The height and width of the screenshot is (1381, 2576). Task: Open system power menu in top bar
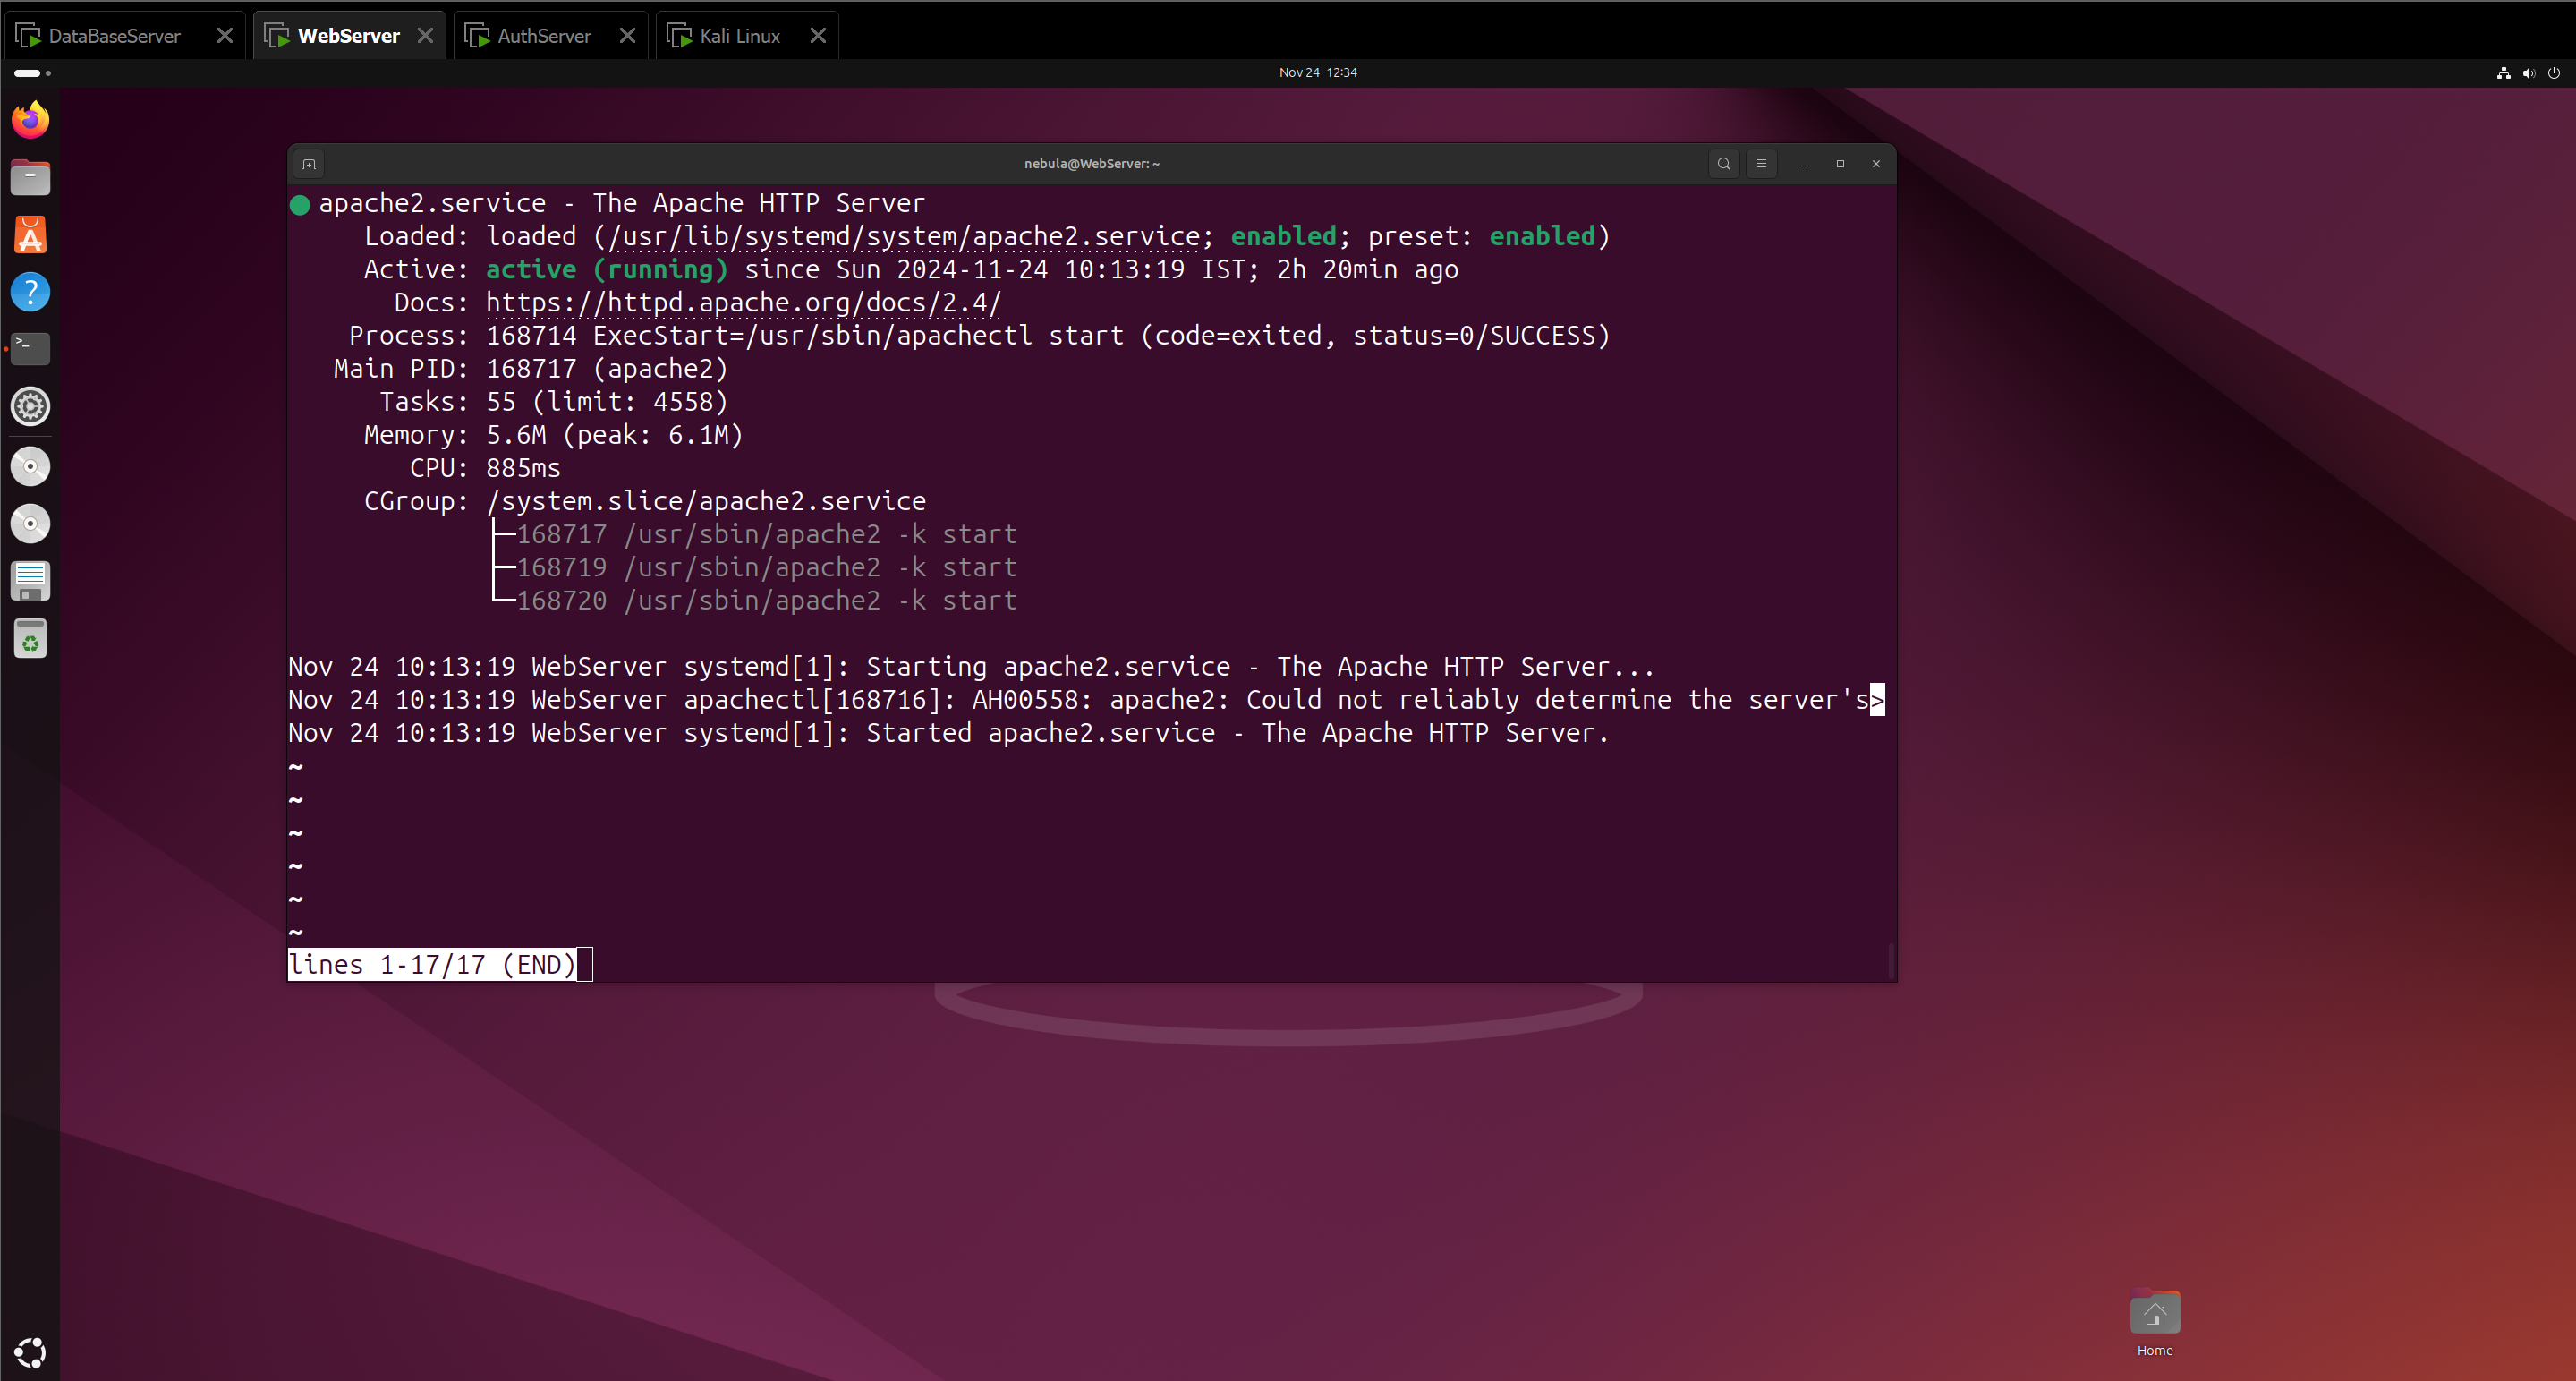pos(2553,72)
